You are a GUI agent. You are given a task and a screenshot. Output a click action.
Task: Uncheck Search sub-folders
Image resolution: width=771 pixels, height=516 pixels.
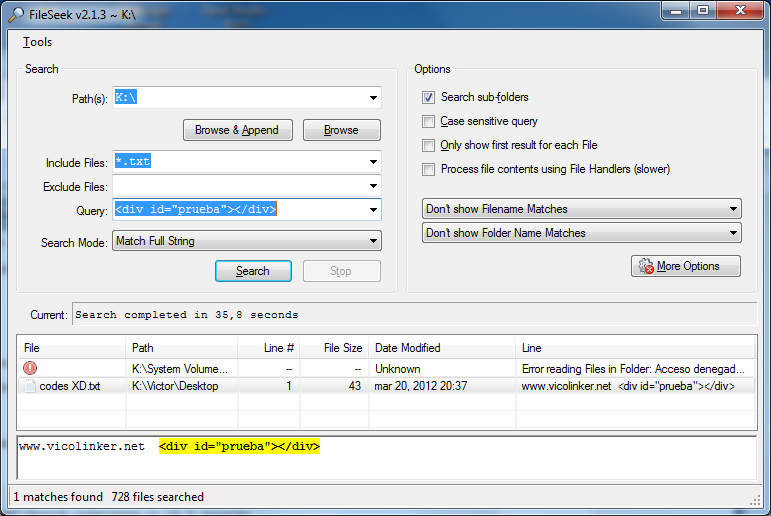tap(428, 97)
